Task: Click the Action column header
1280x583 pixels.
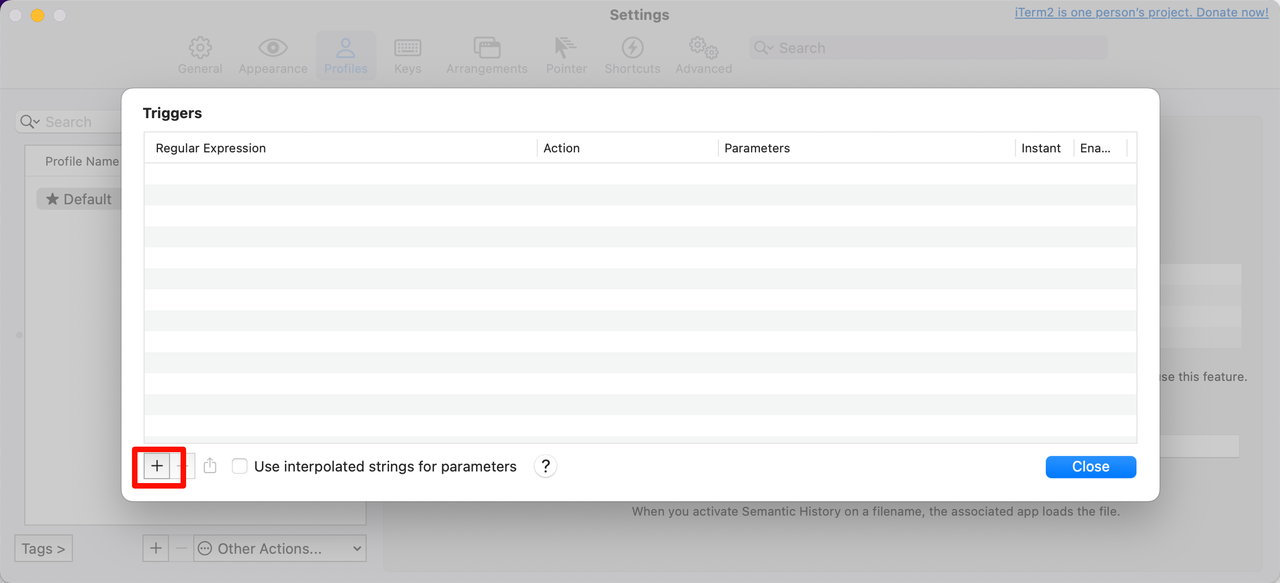Action: pos(627,148)
